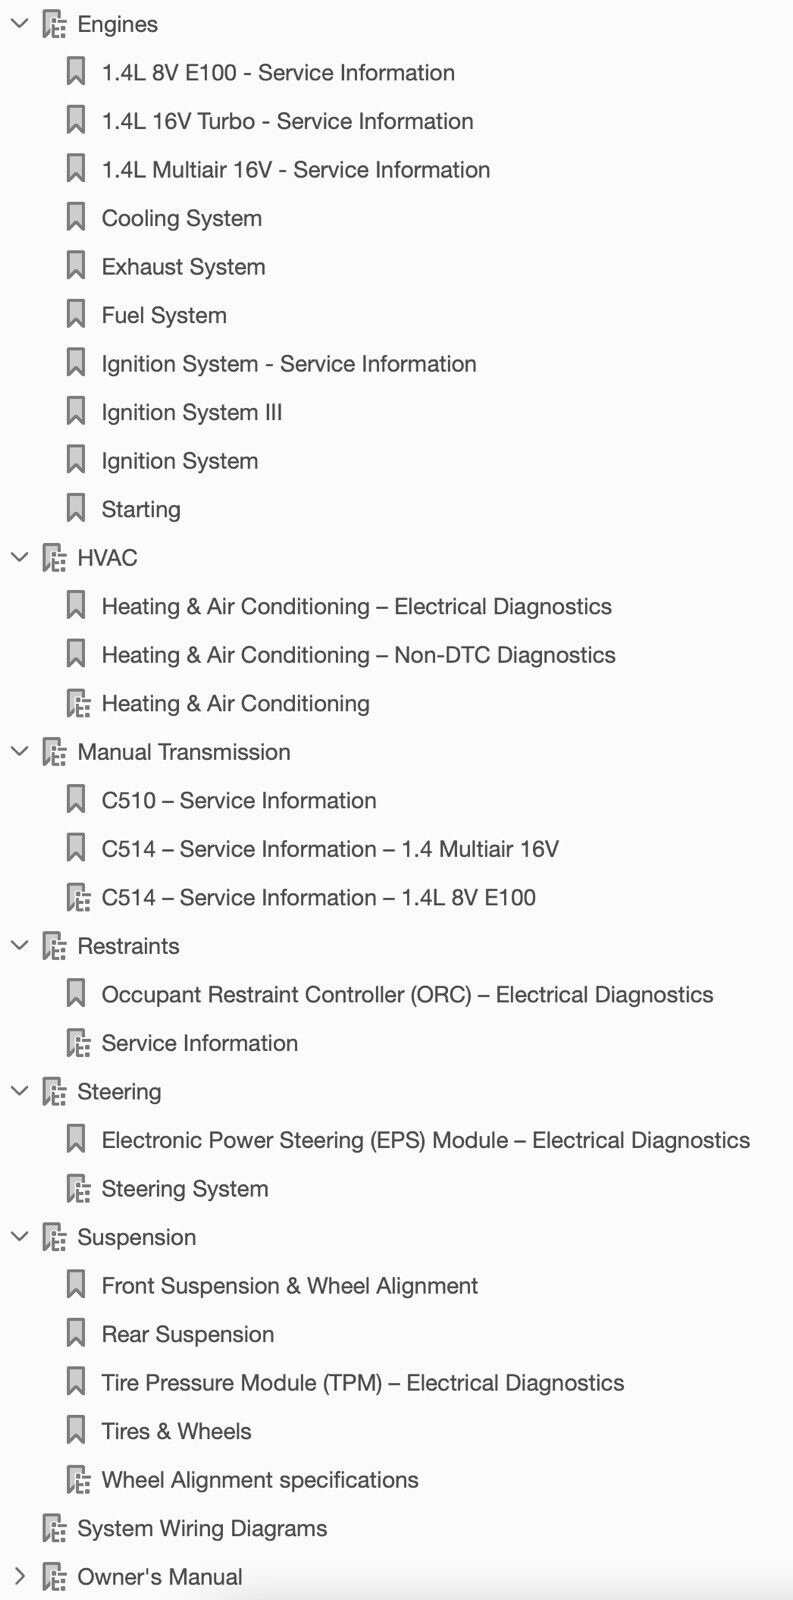793x1600 pixels.
Task: Select C510 – Service Information entry
Action: pyautogui.click(x=238, y=800)
